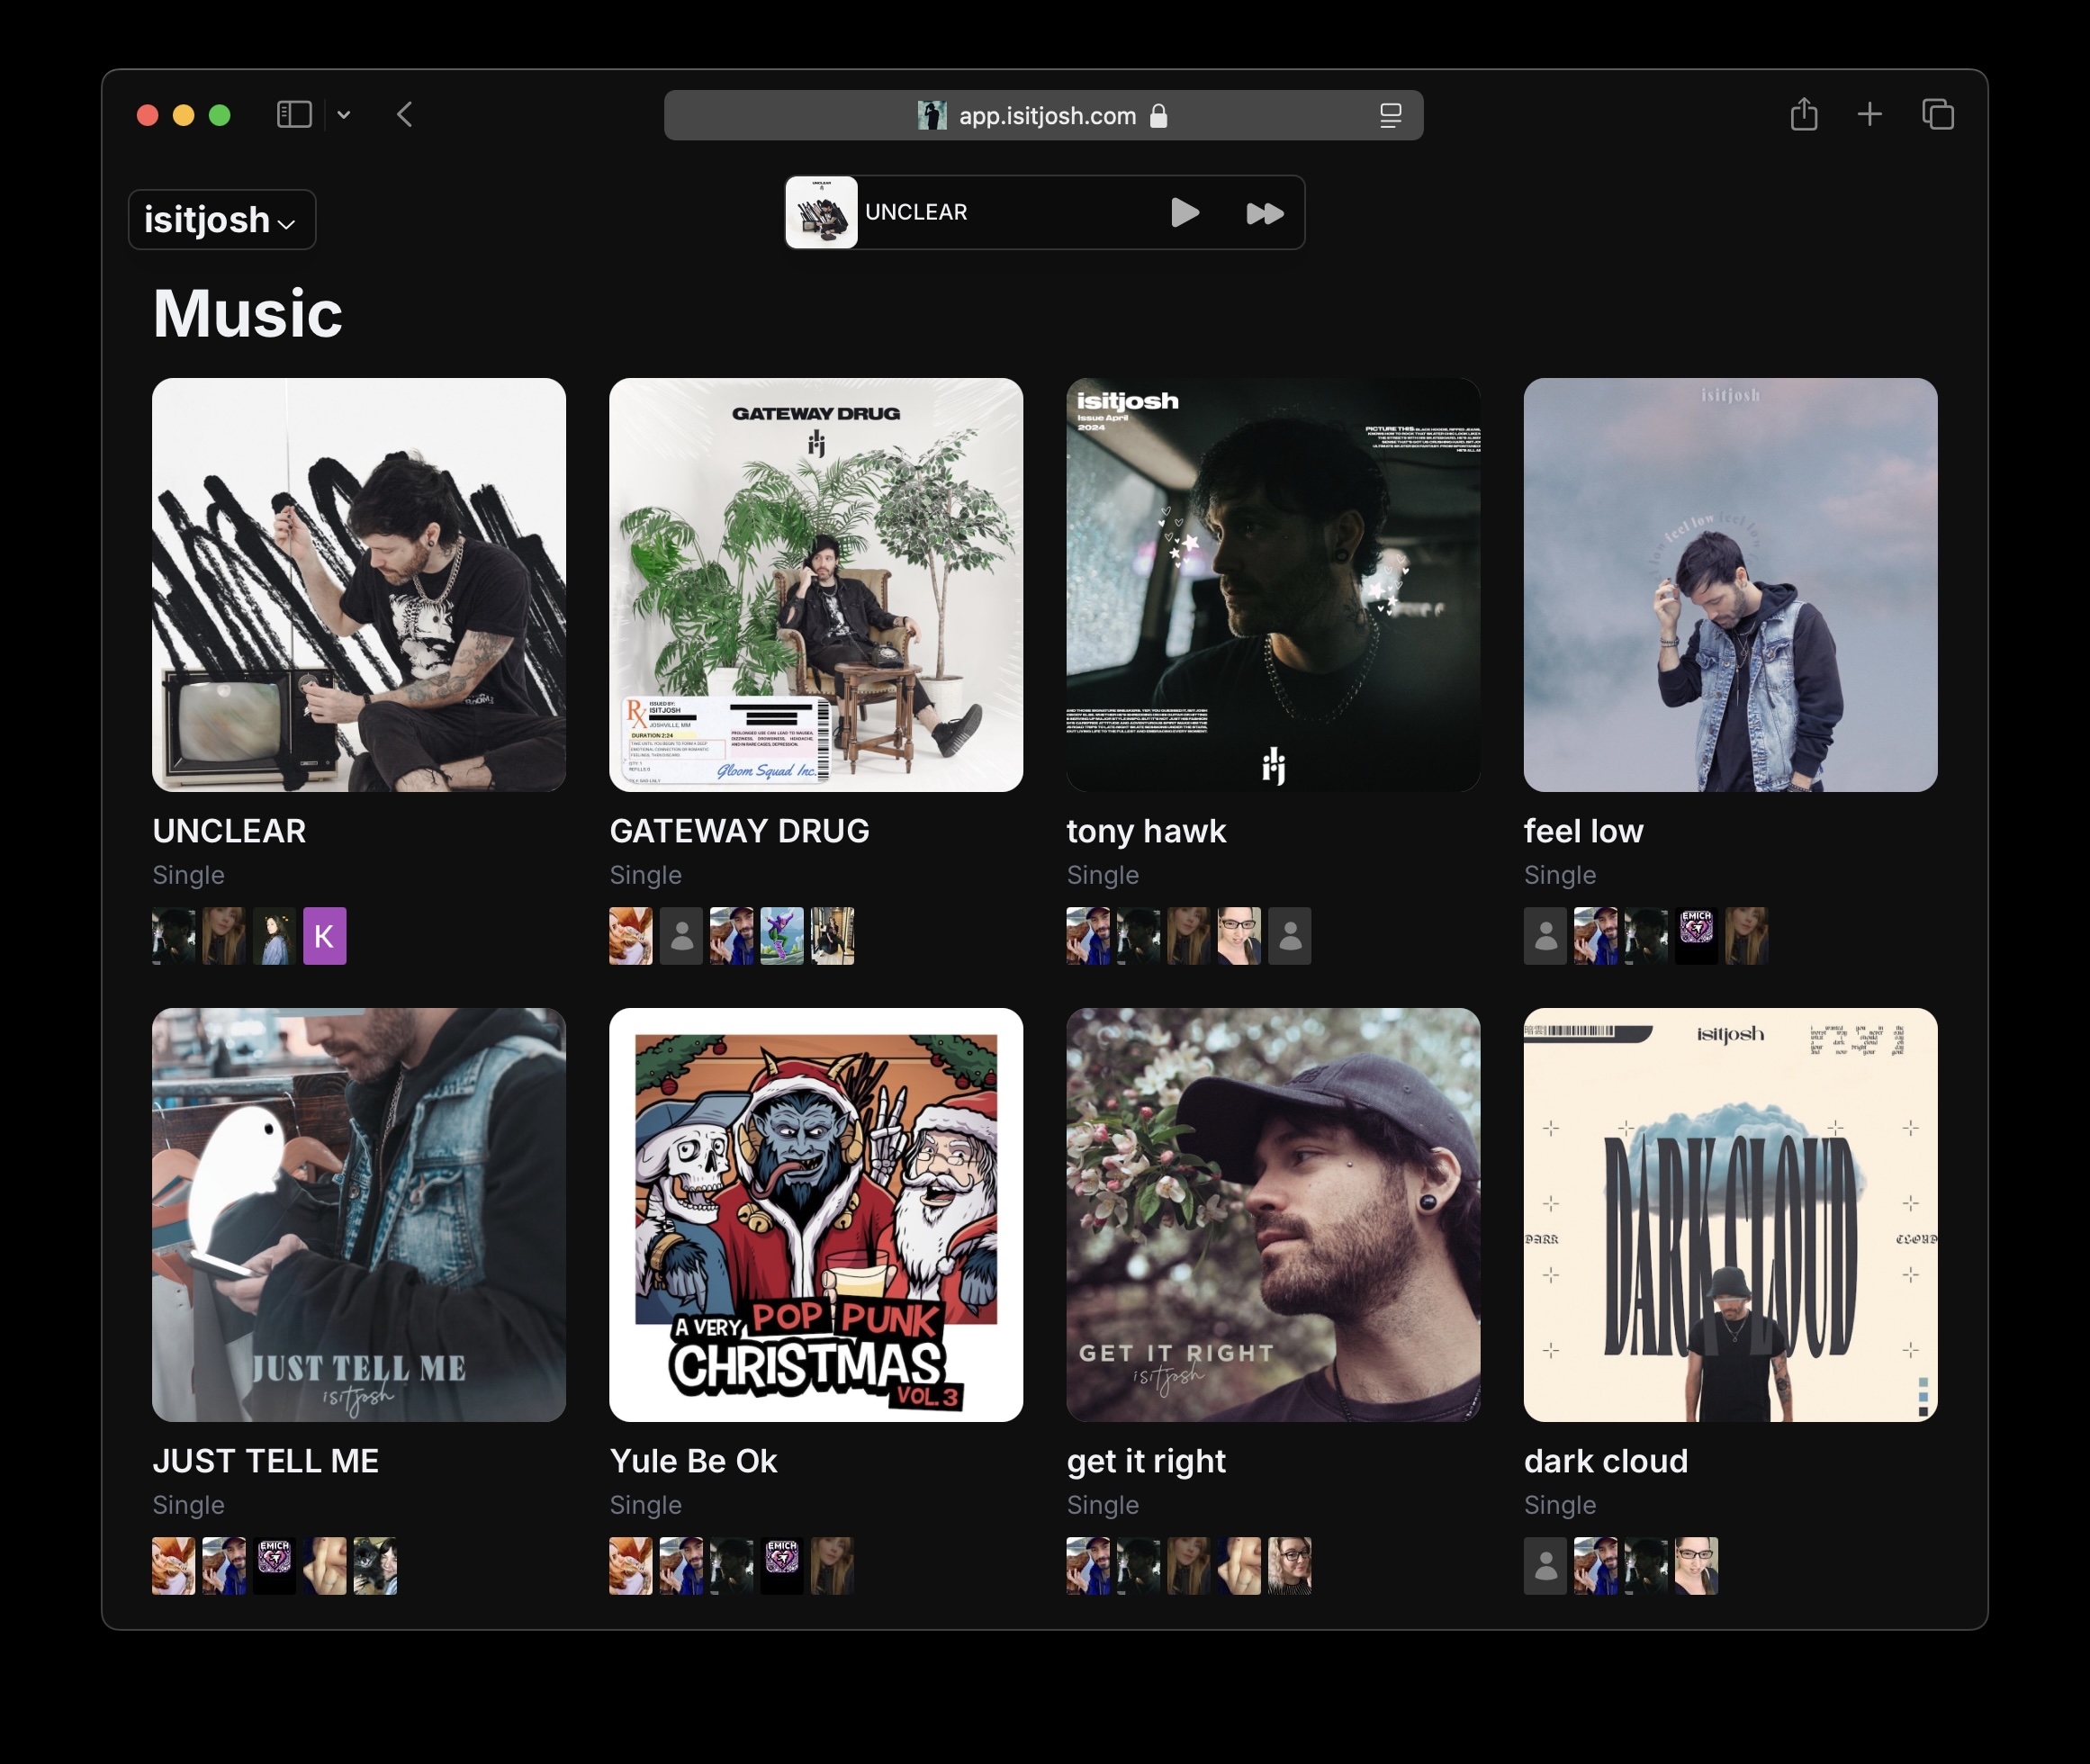Viewport: 2090px width, 1764px height.
Task: Open the tony hawk album cover
Action: coord(1273,585)
